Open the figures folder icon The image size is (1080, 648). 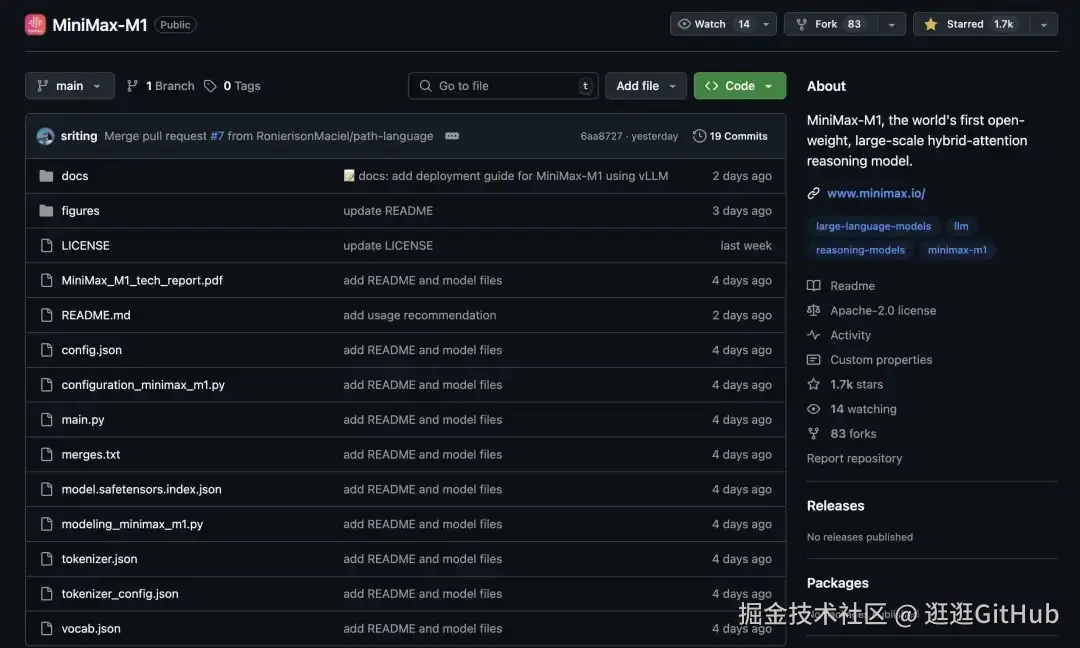tap(46, 211)
